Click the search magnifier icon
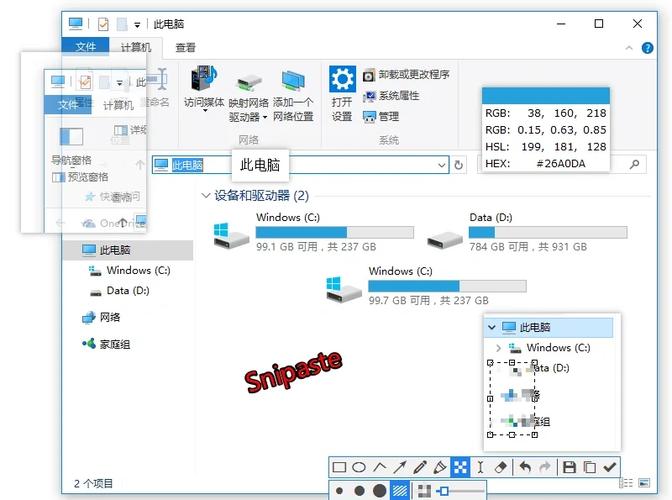This screenshot has width=672, height=500. tap(635, 164)
